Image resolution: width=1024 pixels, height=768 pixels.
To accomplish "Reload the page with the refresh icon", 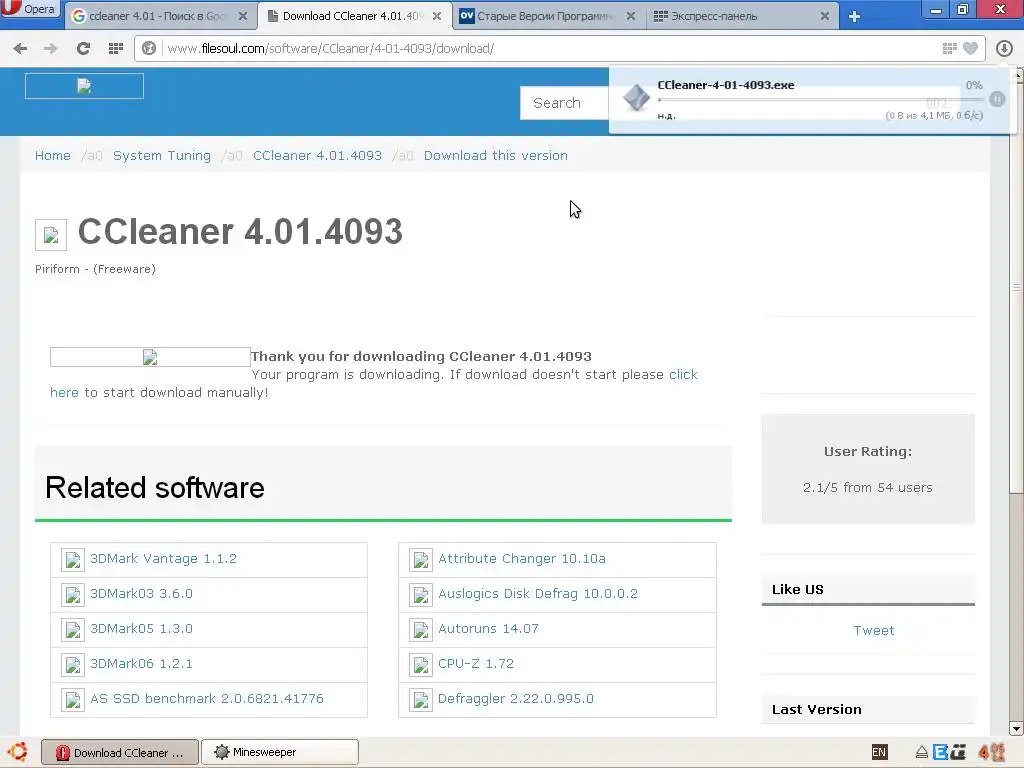I will point(83,48).
